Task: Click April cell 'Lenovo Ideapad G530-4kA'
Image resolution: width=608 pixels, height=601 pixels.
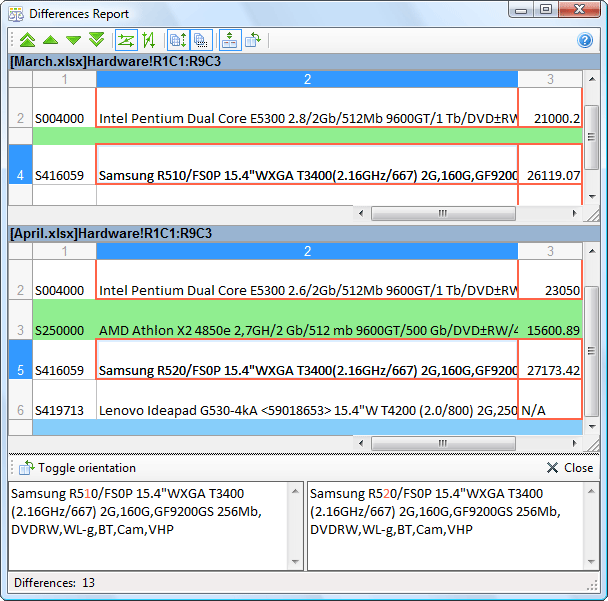Action: tap(307, 399)
